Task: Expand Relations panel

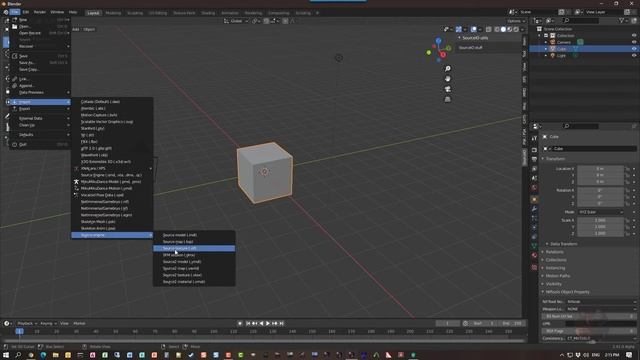Action: [x=554, y=252]
